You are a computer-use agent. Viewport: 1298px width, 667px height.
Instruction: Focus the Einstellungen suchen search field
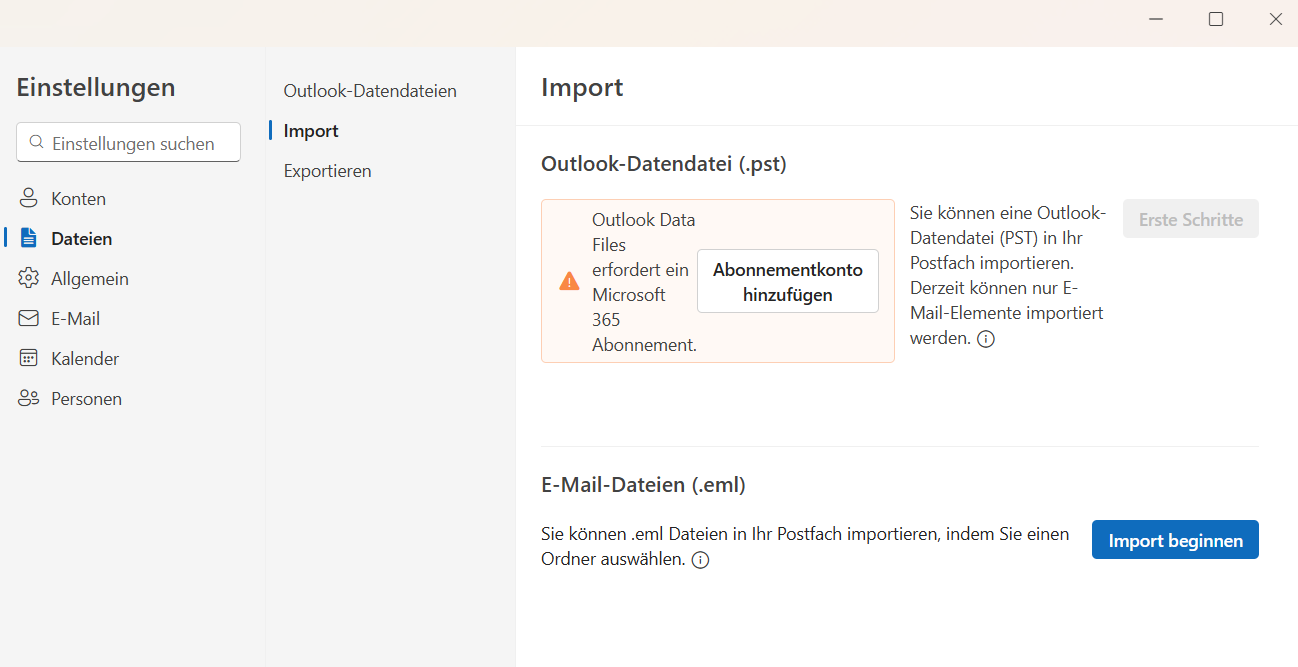[x=140, y=143]
